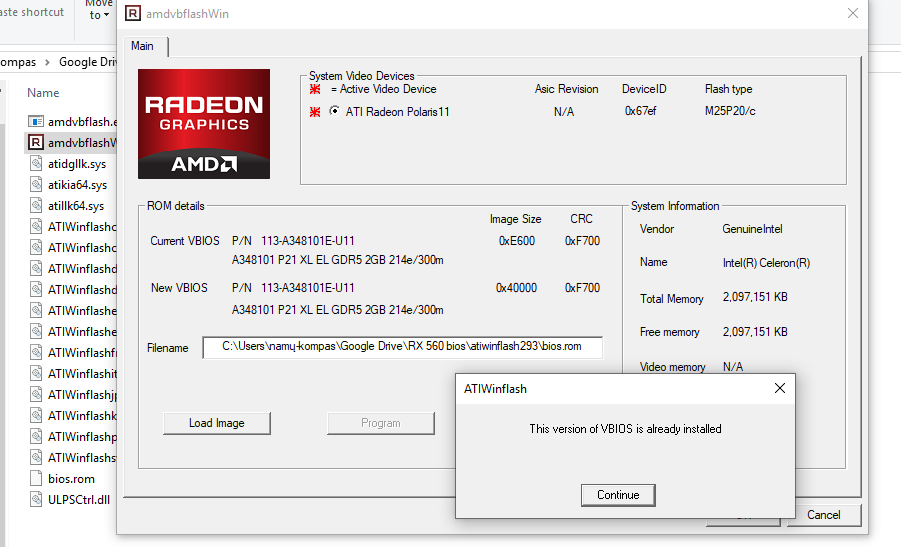Click the Name value Intel(R) Celeron(R)

(x=766, y=263)
